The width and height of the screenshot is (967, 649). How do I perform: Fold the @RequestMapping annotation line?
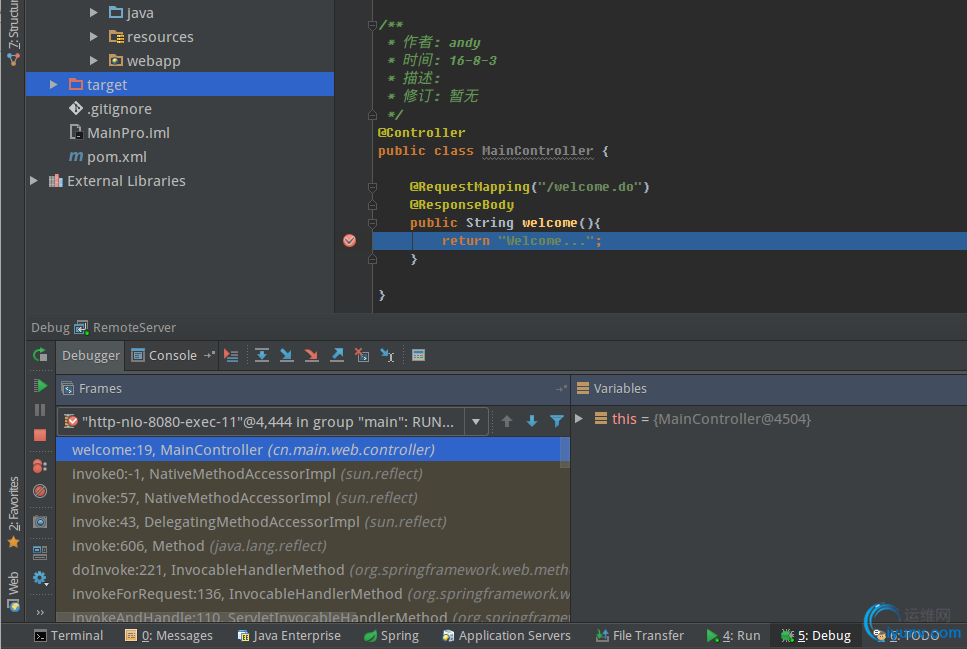pos(372,187)
